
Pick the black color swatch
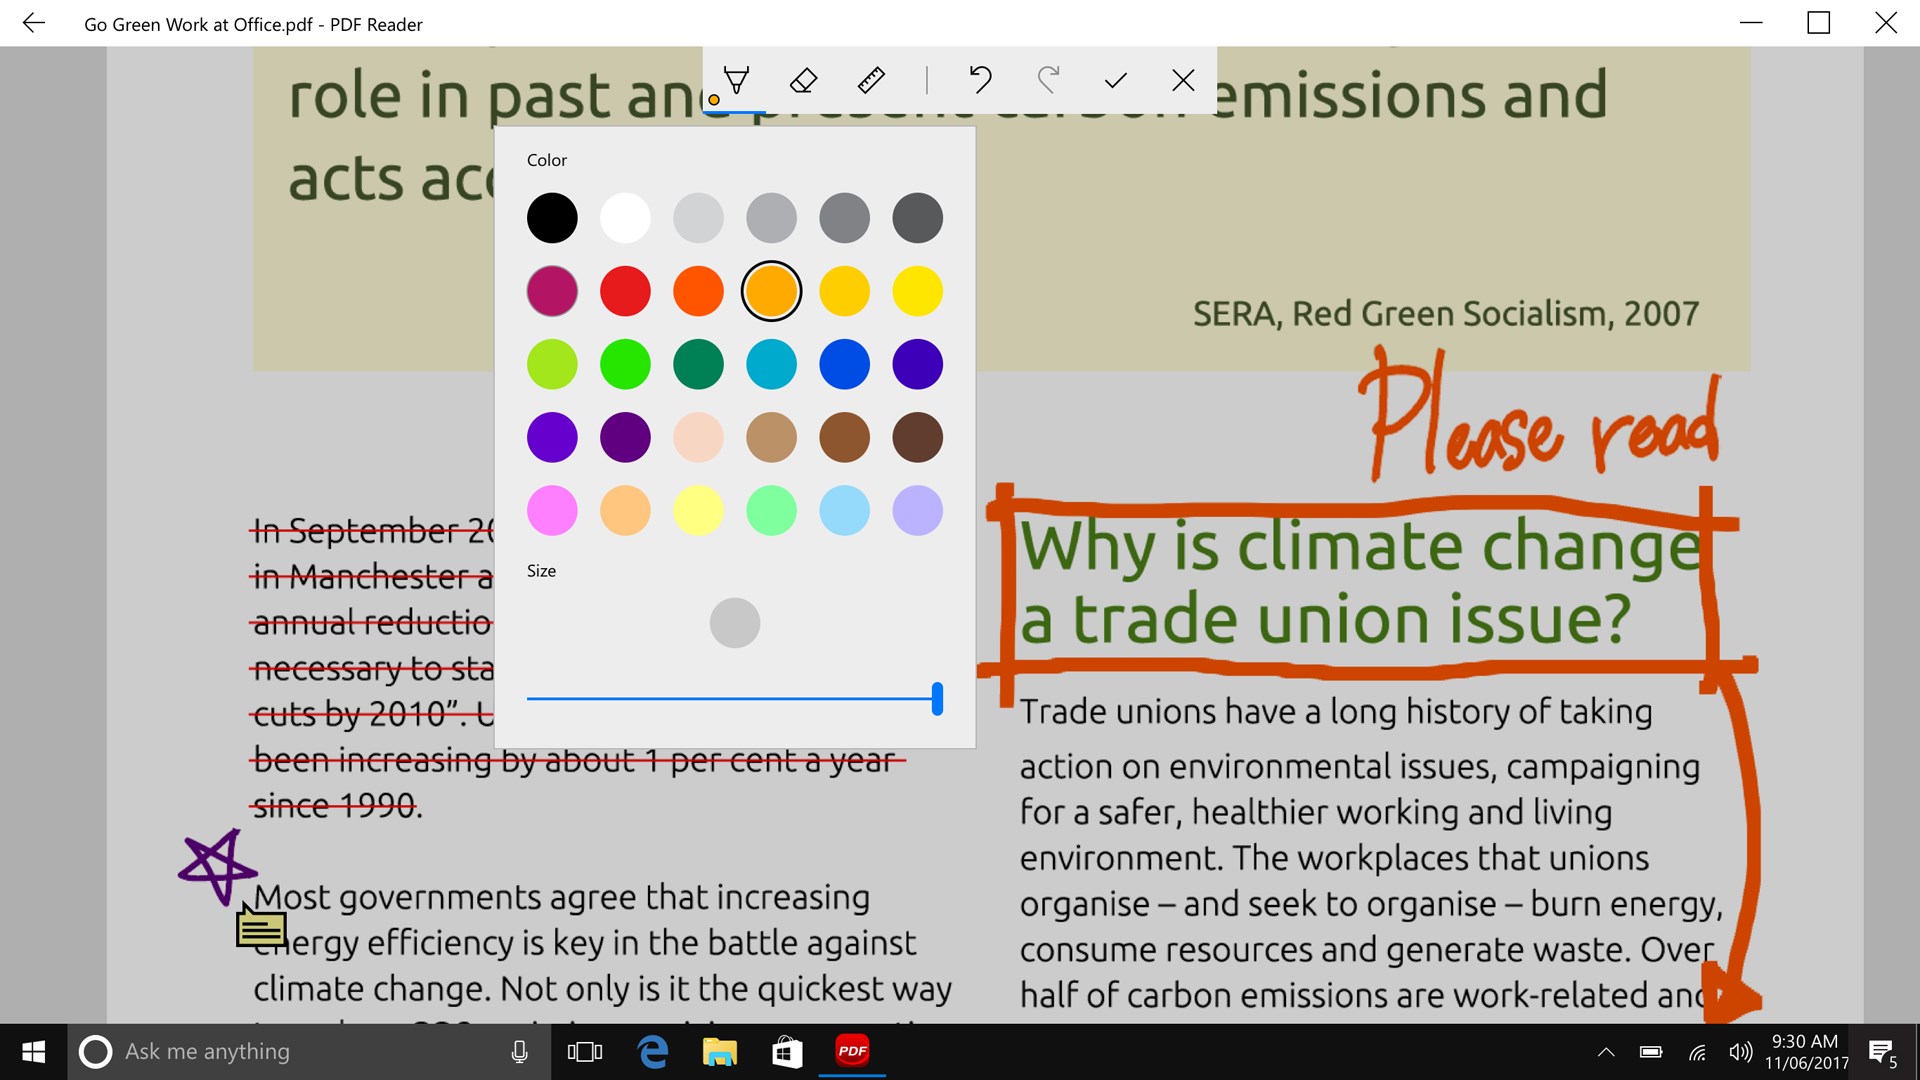point(552,218)
